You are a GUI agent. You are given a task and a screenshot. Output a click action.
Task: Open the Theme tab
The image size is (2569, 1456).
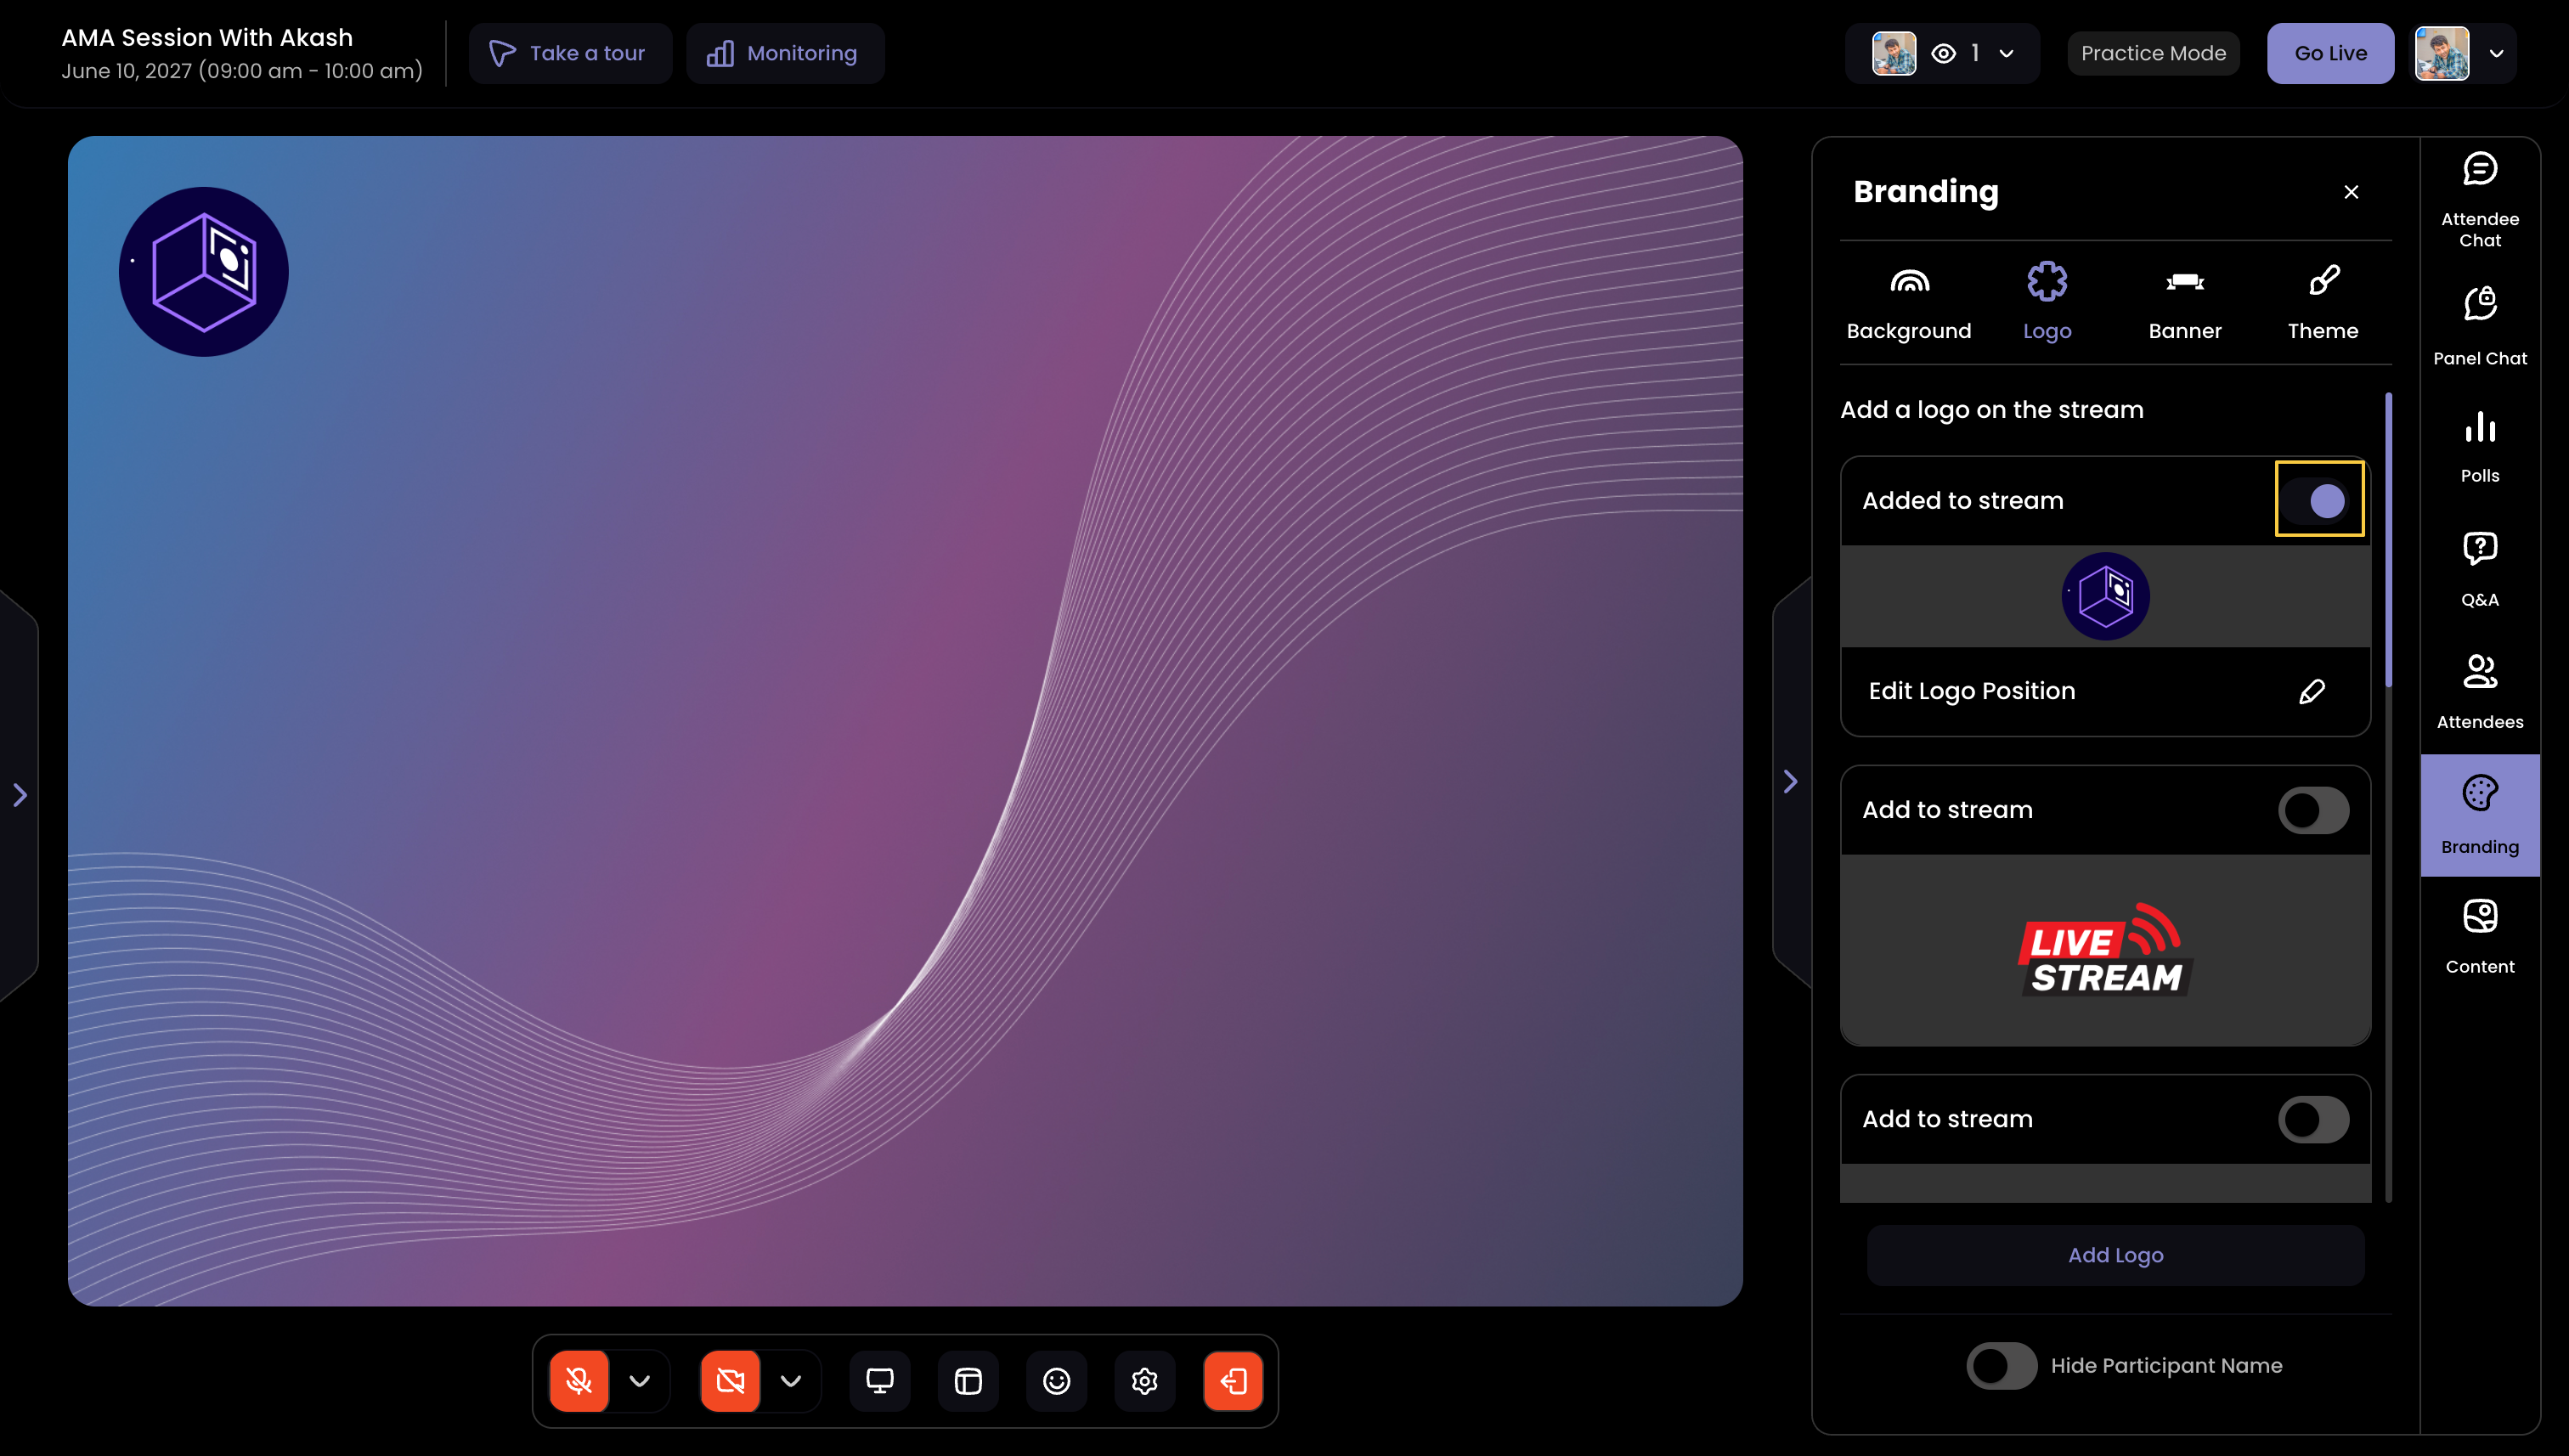click(2322, 303)
